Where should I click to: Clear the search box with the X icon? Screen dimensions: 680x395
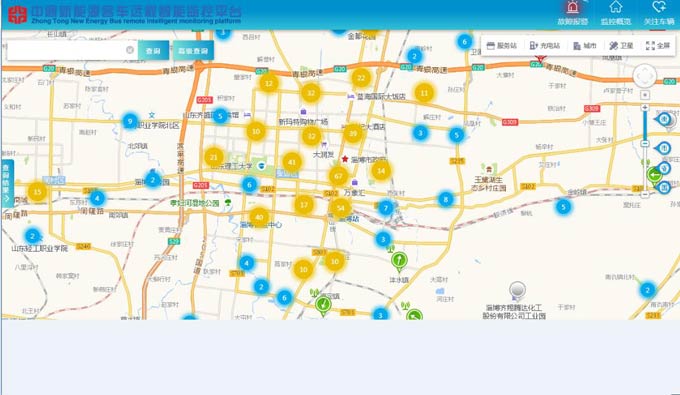[x=130, y=50]
